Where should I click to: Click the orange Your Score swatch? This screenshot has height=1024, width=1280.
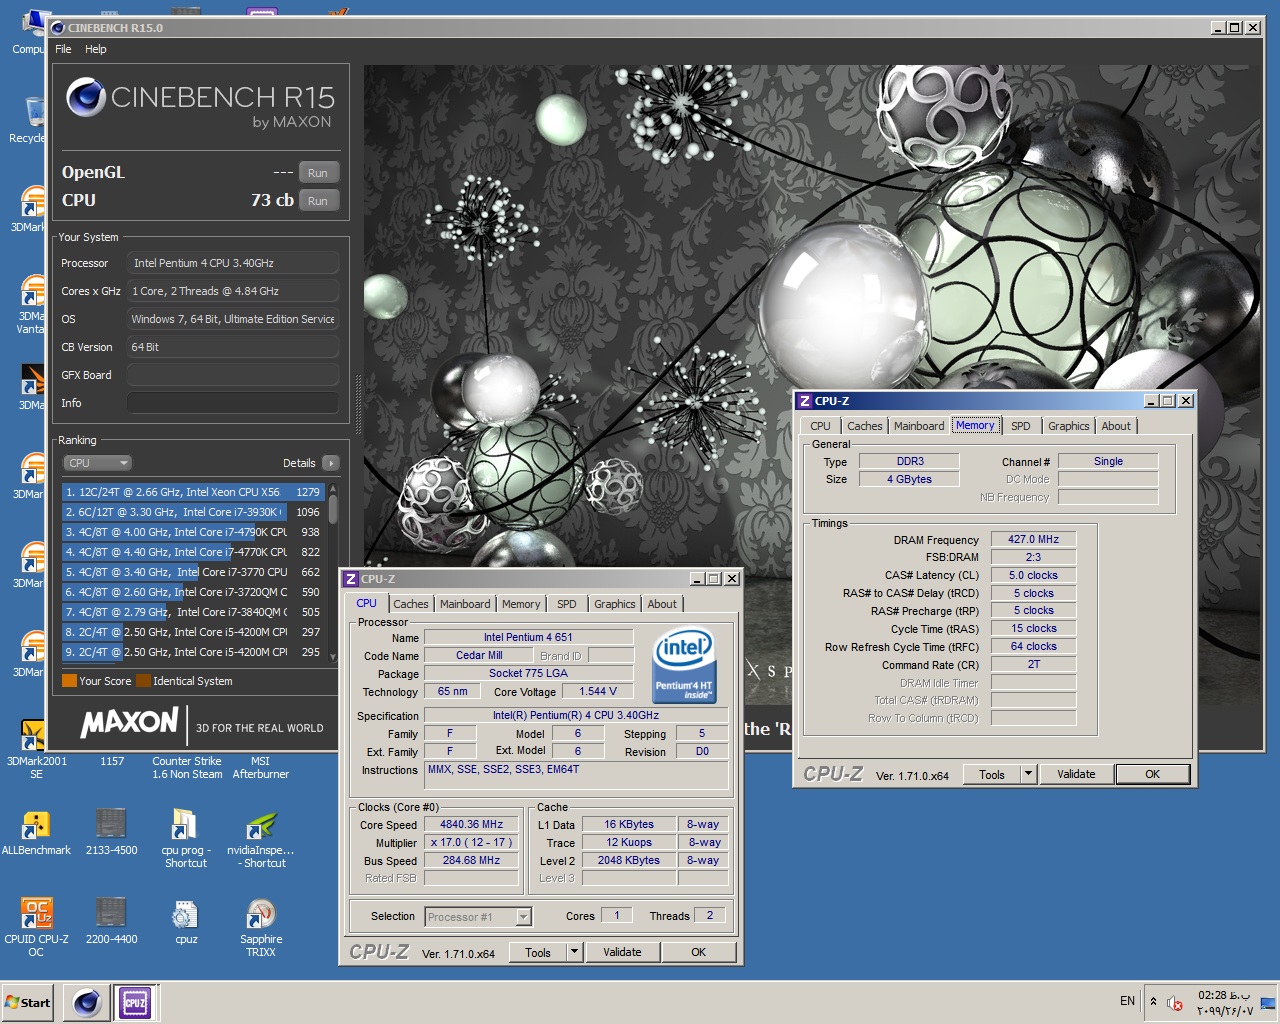click(x=69, y=681)
